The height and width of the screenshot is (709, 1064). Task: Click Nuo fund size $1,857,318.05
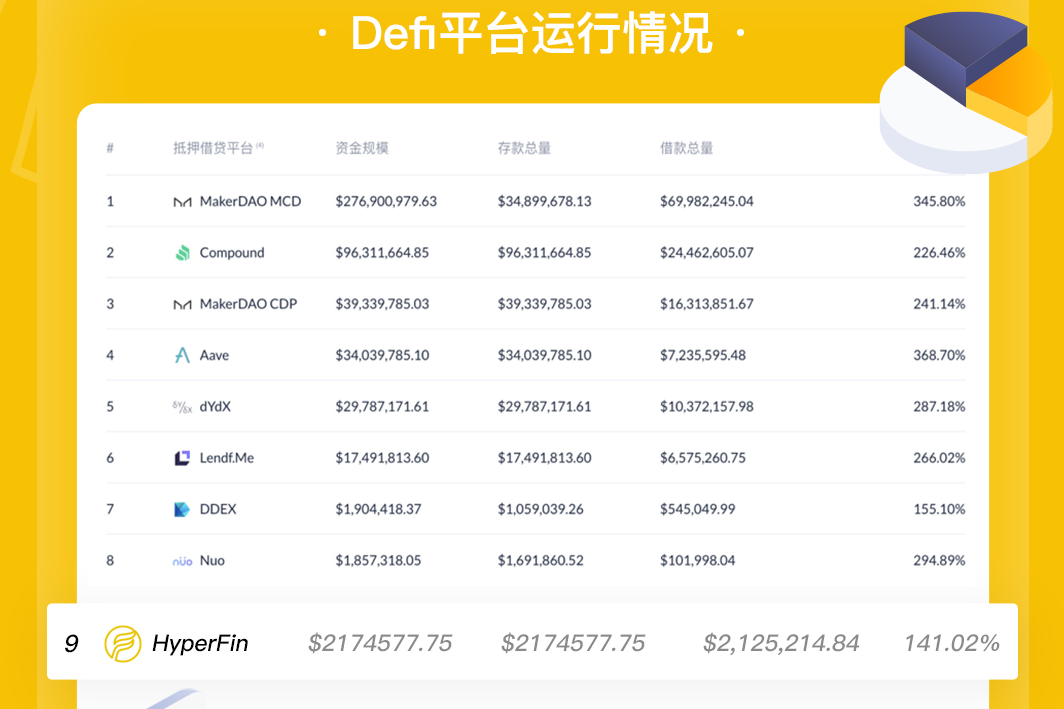(378, 560)
